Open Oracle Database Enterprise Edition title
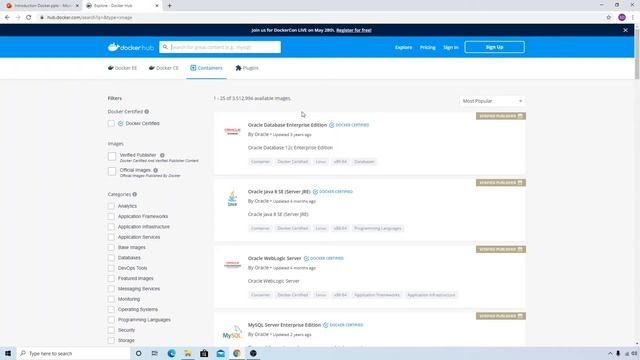 click(x=287, y=125)
